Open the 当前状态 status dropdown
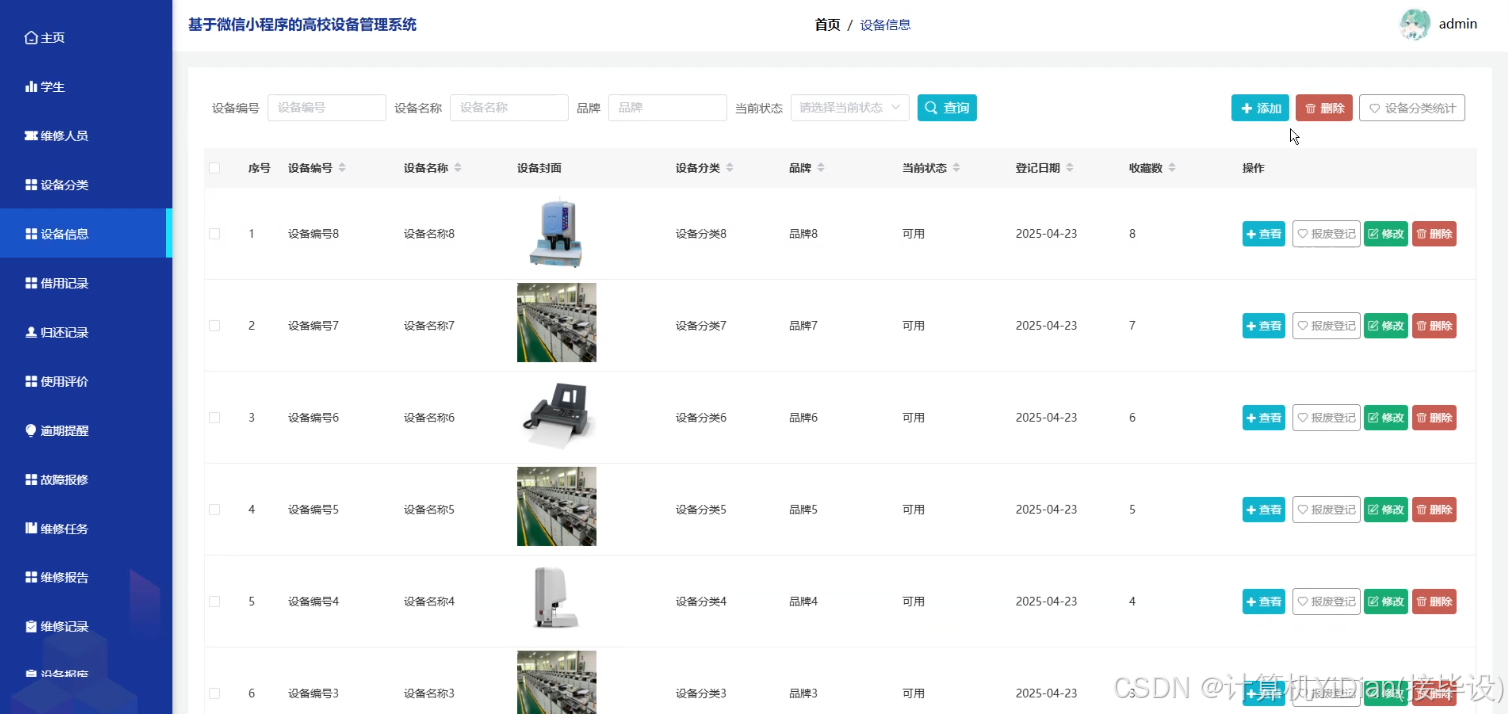 pyautogui.click(x=849, y=107)
